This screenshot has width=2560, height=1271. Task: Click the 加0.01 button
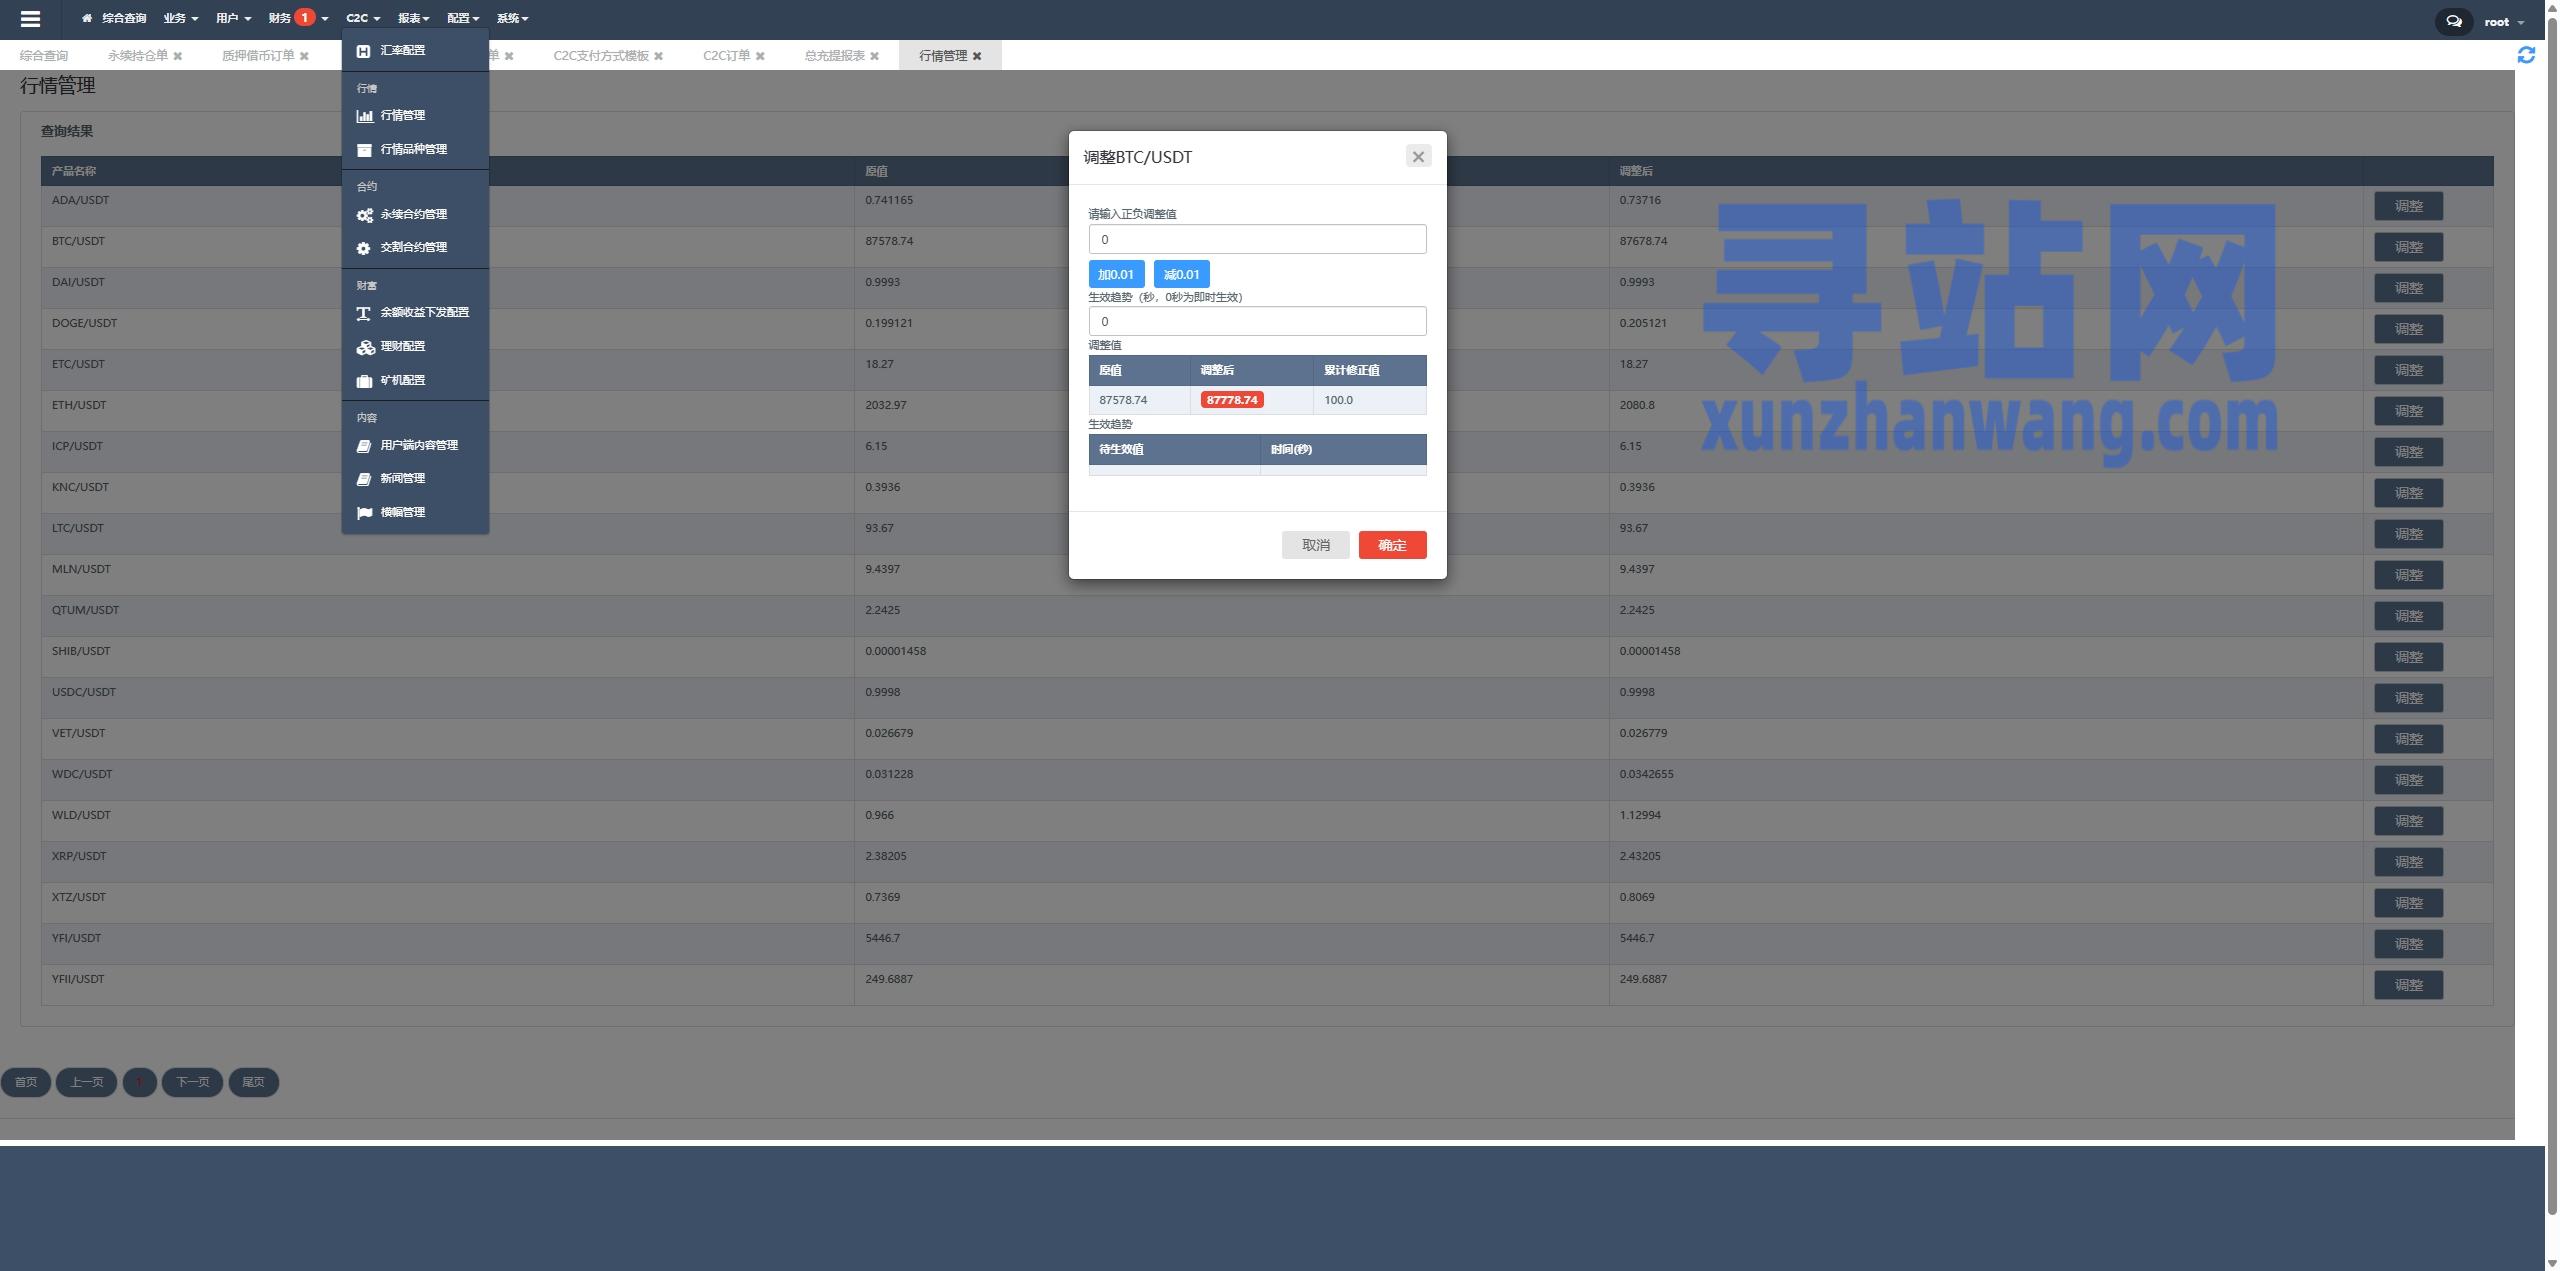tap(1116, 274)
